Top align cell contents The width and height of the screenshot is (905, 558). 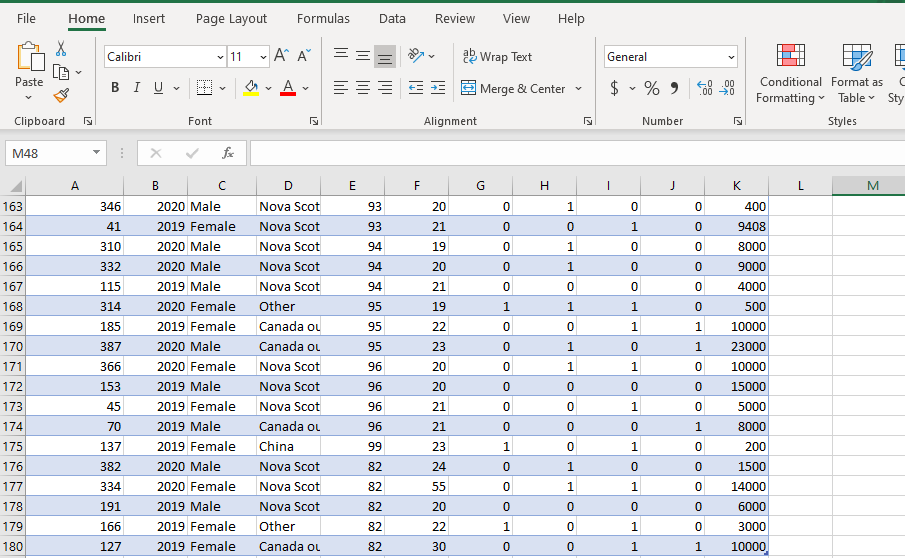(341, 56)
